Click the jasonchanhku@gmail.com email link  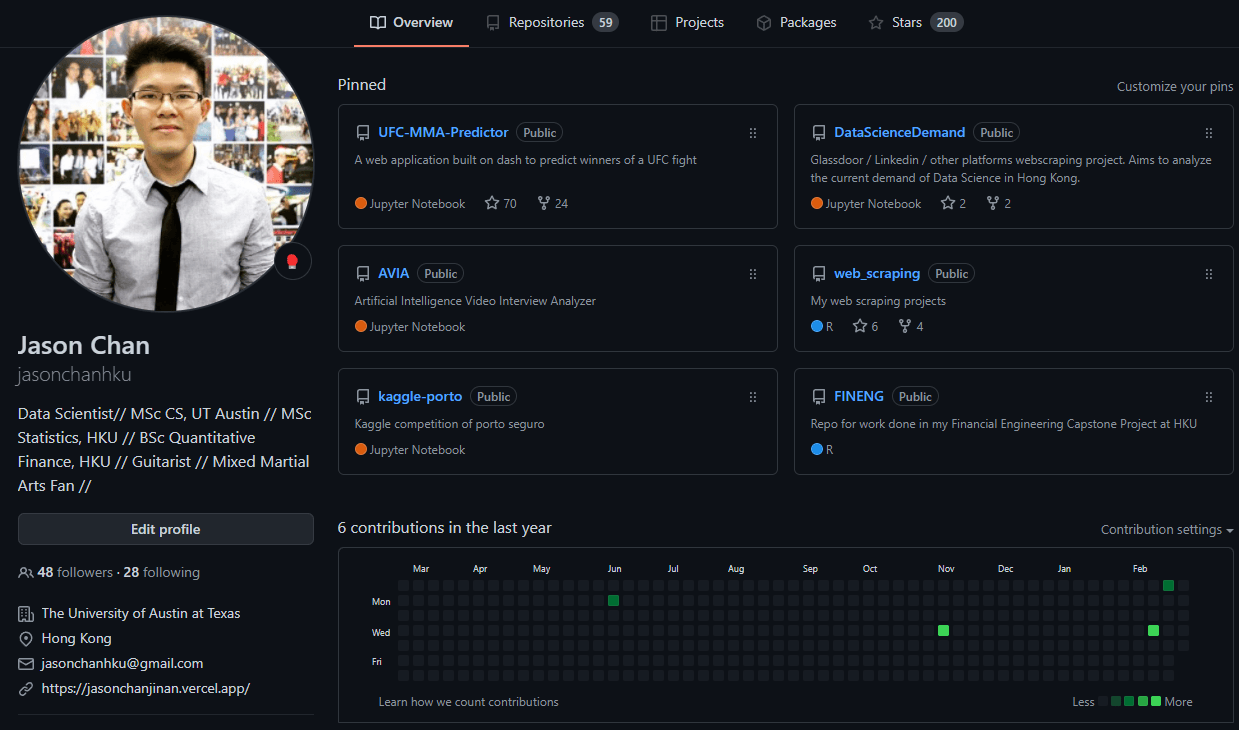coord(122,663)
